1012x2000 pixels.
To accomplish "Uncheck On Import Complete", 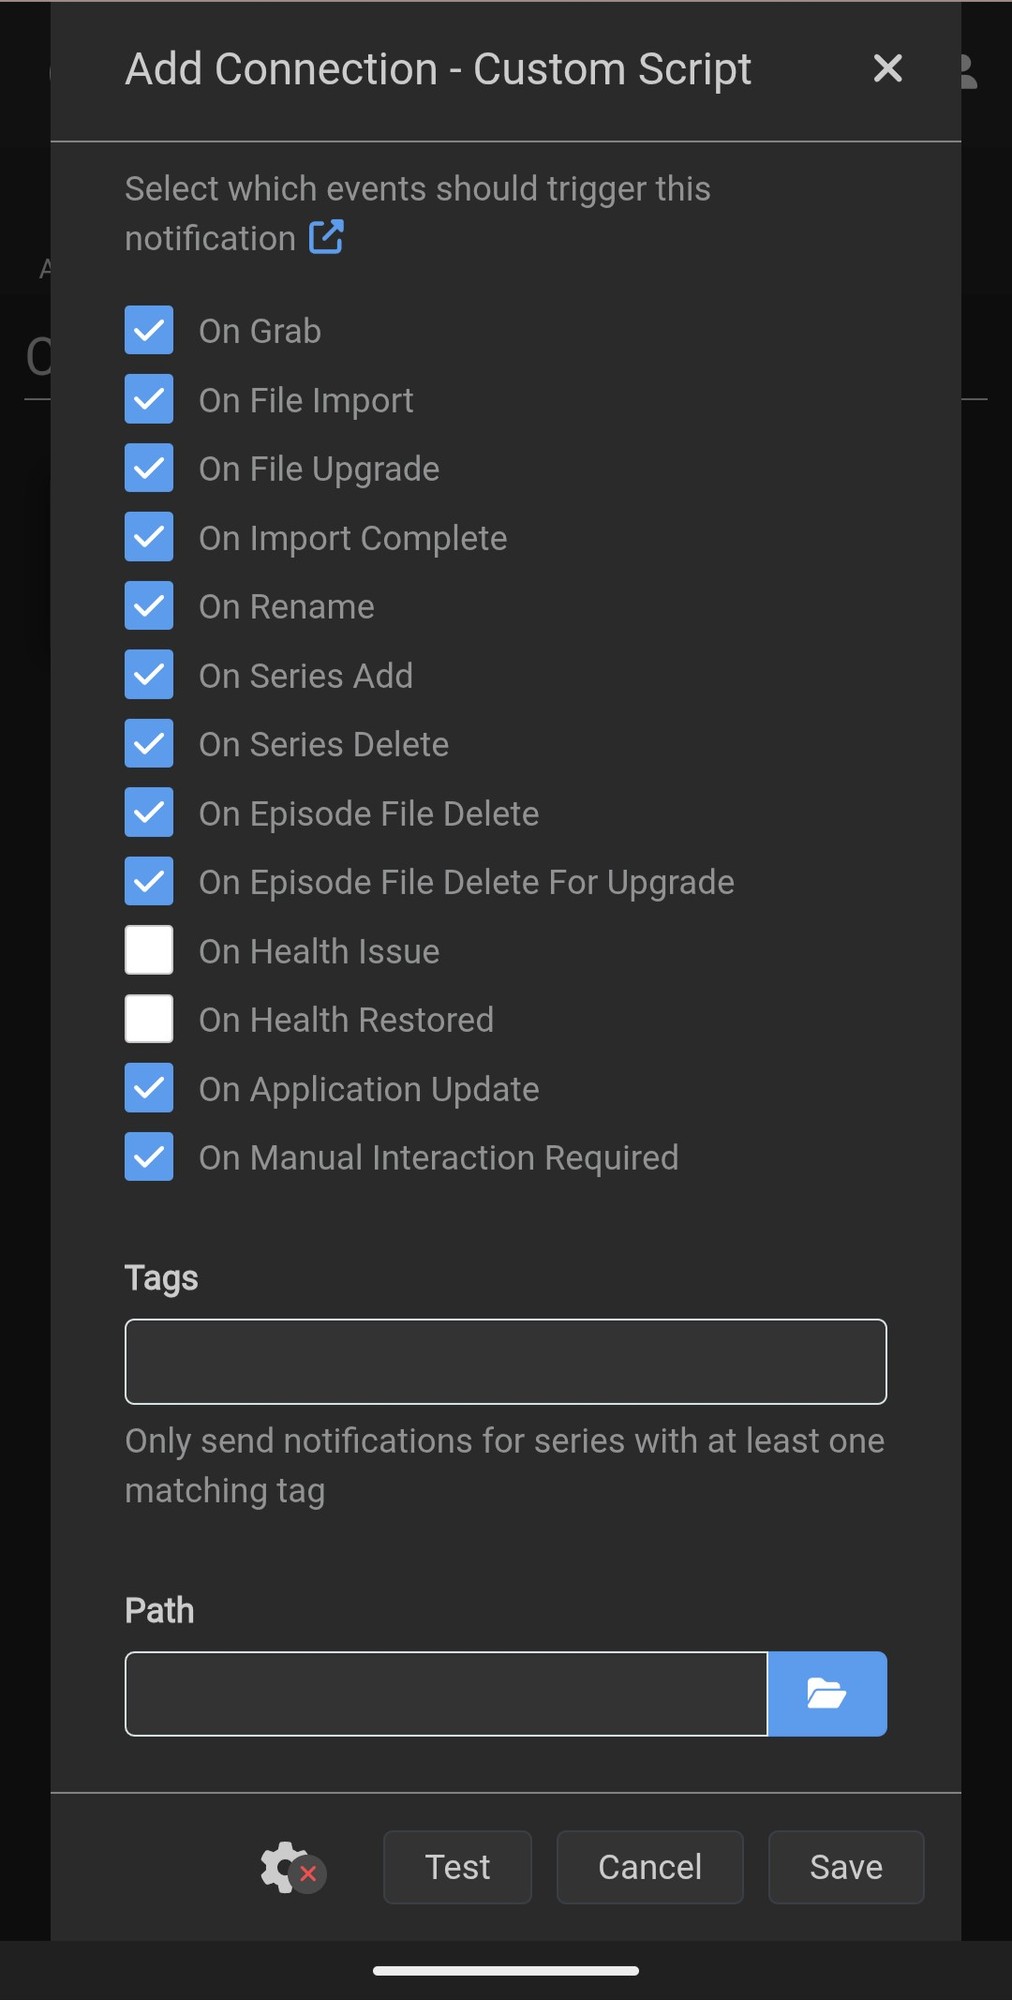I will (x=149, y=537).
